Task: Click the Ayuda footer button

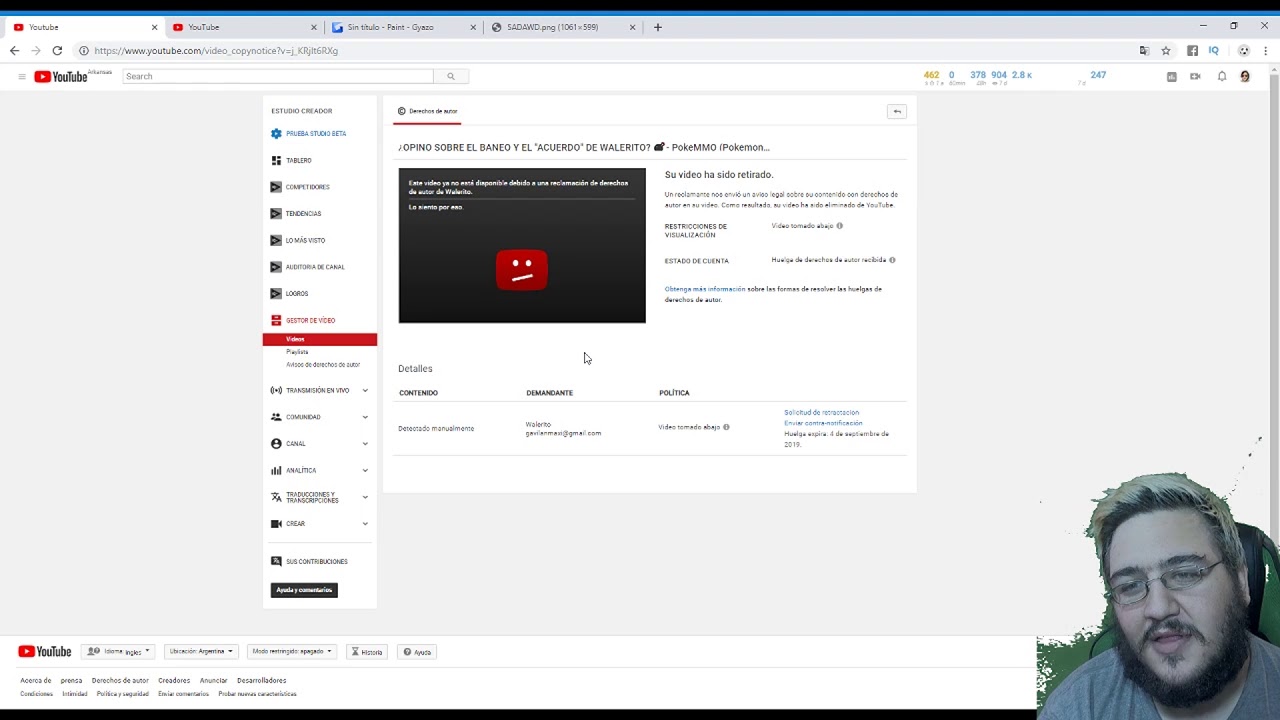Action: click(417, 651)
